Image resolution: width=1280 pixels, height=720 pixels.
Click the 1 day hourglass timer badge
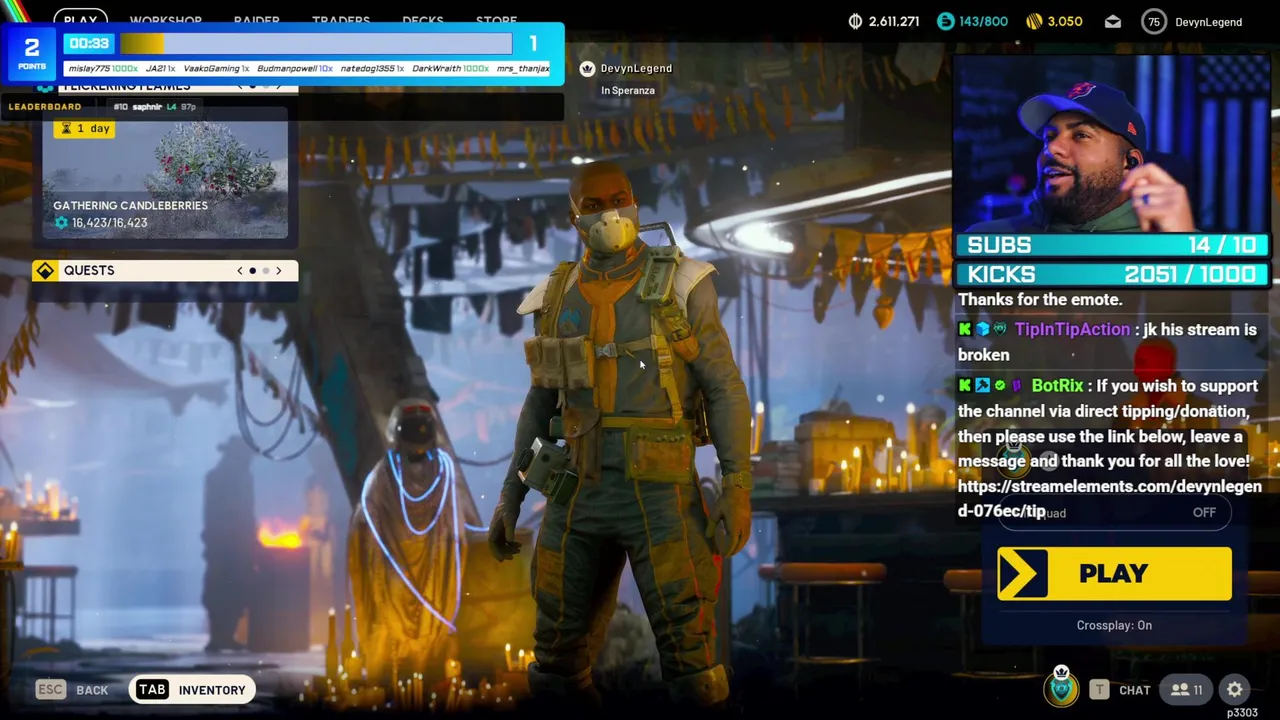pyautogui.click(x=86, y=128)
